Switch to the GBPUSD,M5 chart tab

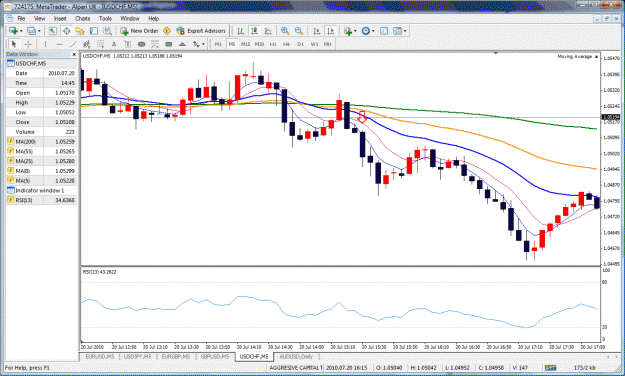pos(215,356)
